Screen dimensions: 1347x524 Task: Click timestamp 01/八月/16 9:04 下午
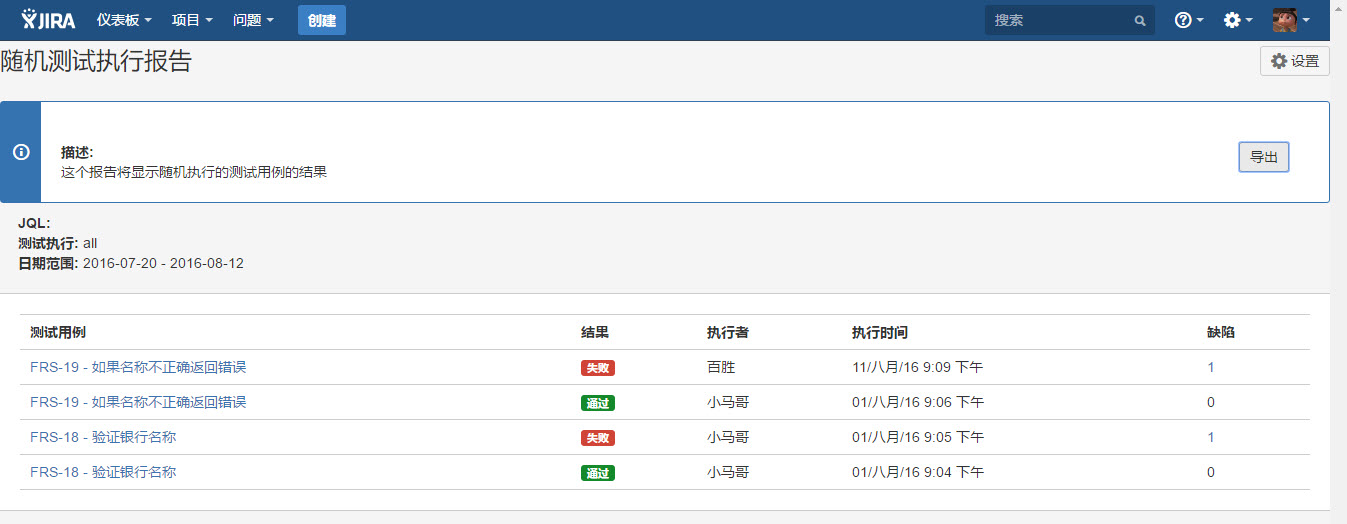pos(918,472)
